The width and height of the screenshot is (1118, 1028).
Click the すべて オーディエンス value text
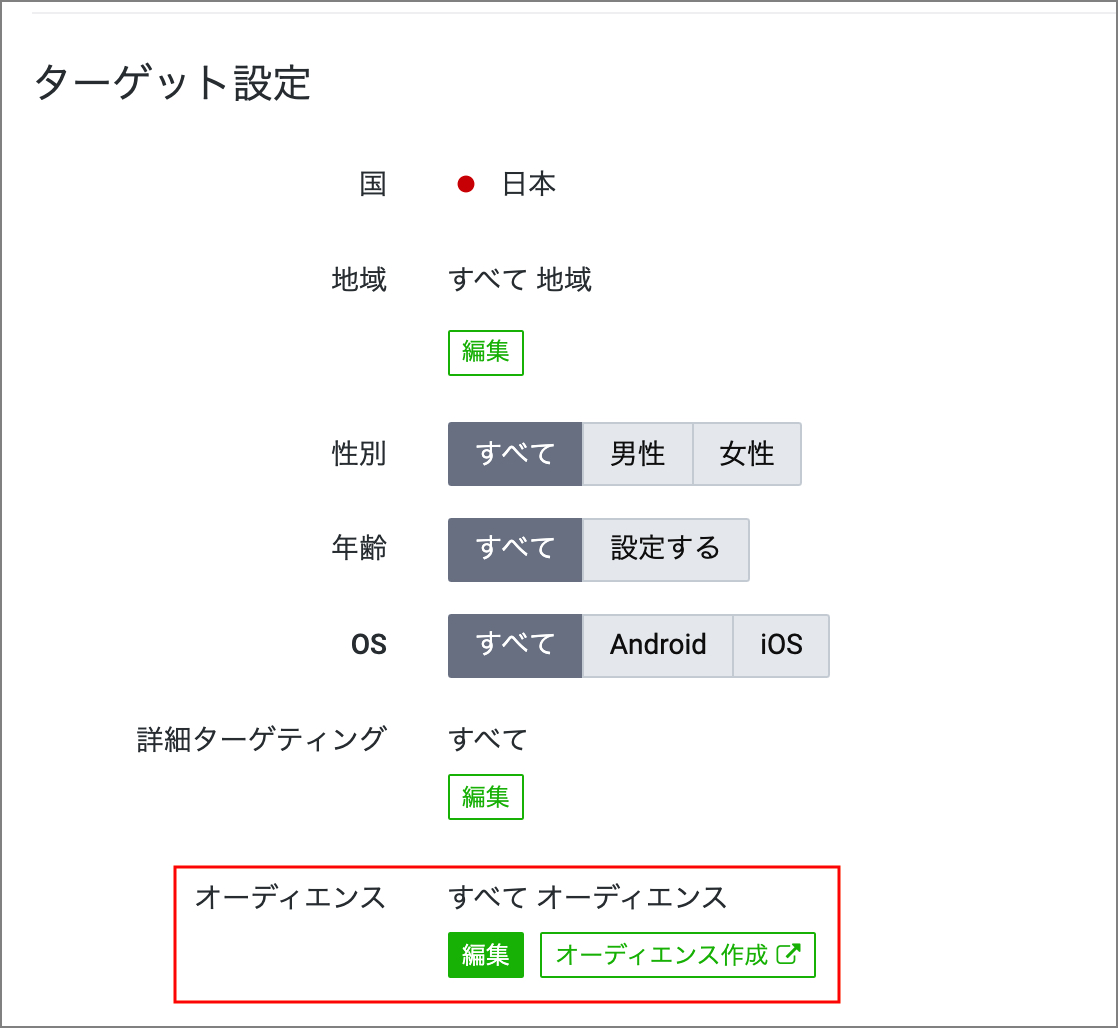click(588, 898)
